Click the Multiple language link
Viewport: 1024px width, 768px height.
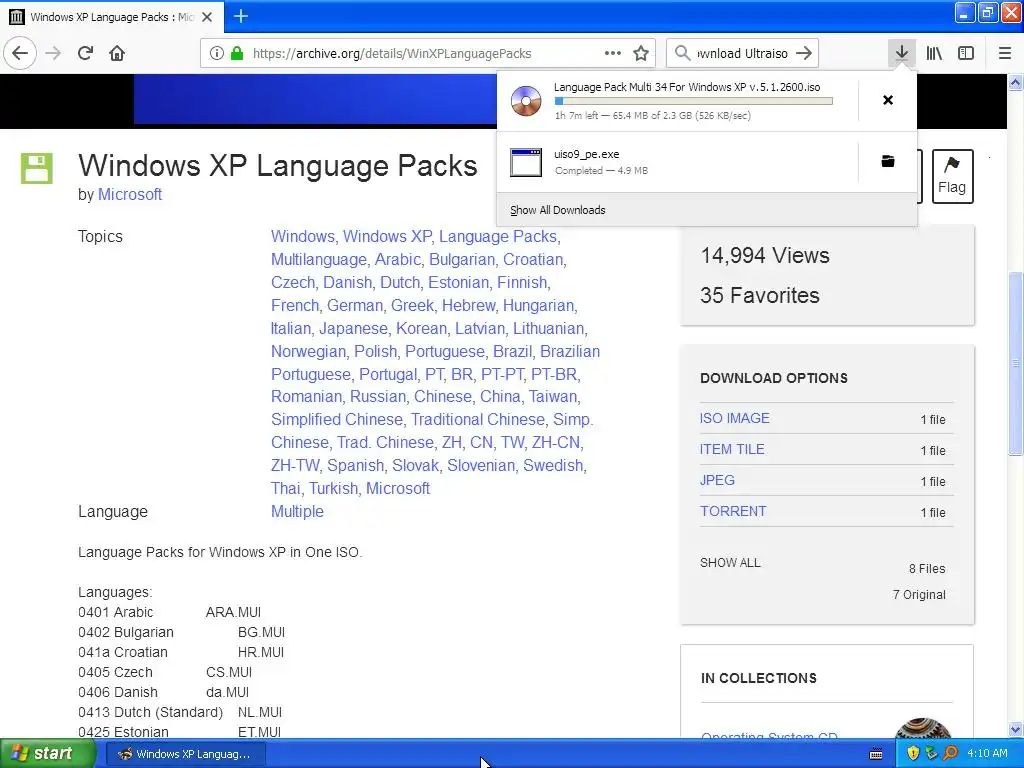click(x=297, y=511)
